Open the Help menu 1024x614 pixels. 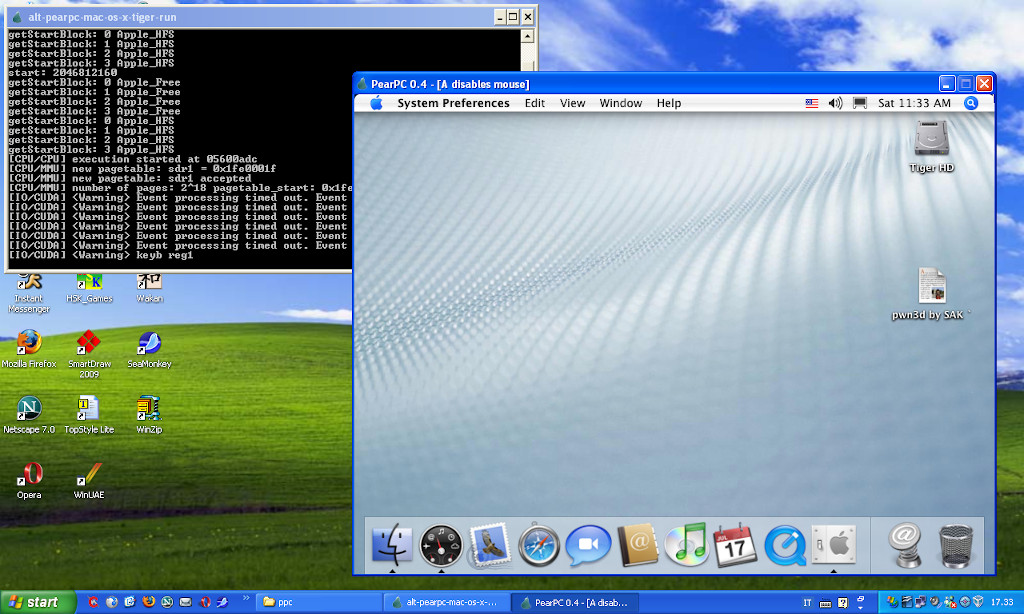669,103
